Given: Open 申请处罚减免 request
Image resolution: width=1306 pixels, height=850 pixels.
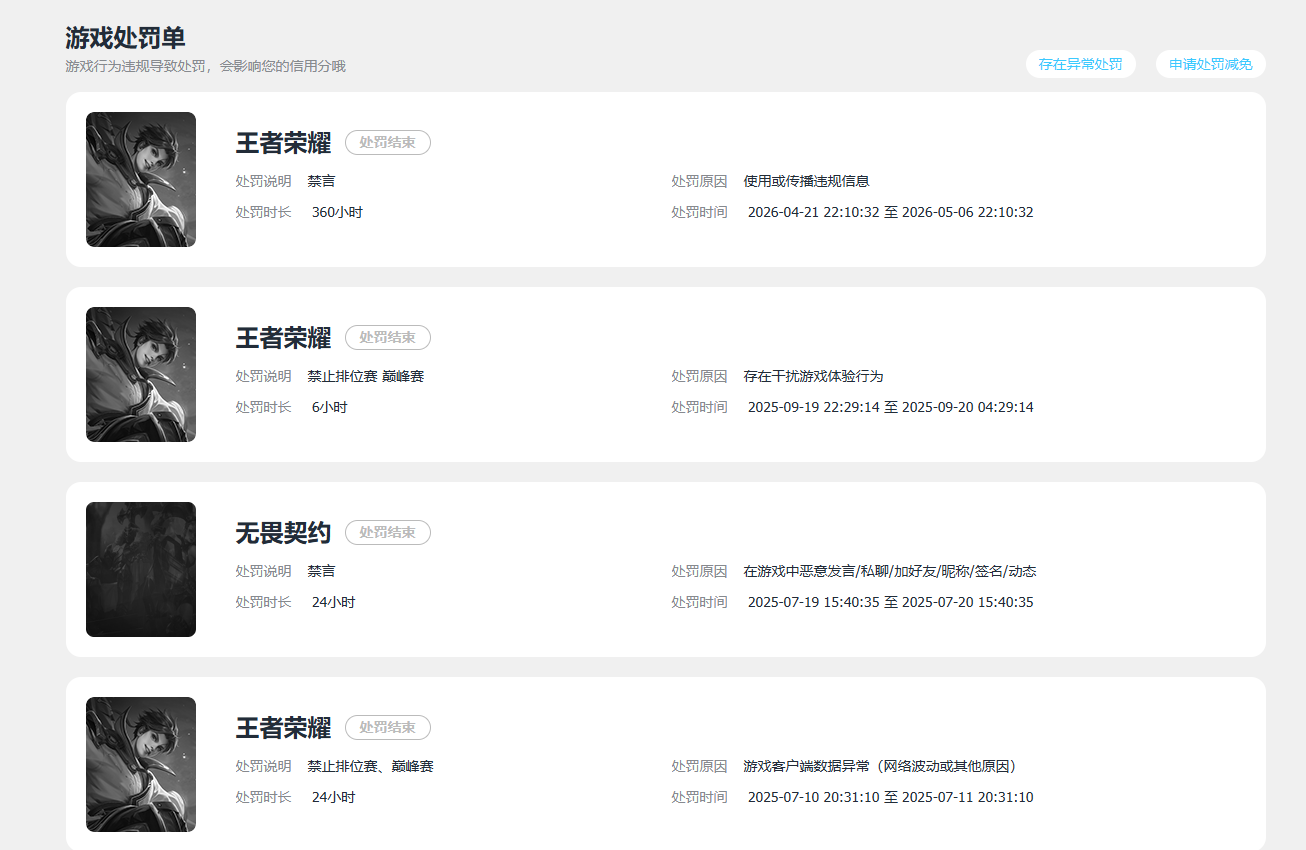Looking at the screenshot, I should point(1211,64).
